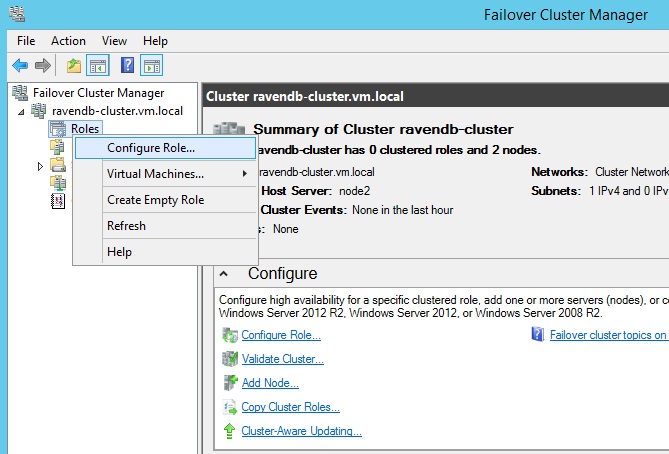Open the Action menu
The width and height of the screenshot is (669, 454).
click(68, 41)
